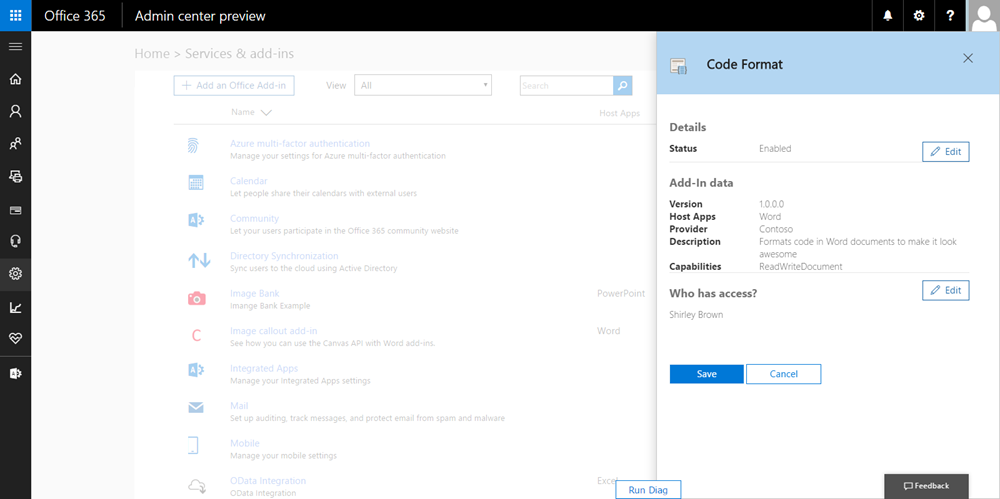Click the Mail envelope icon

(196, 407)
